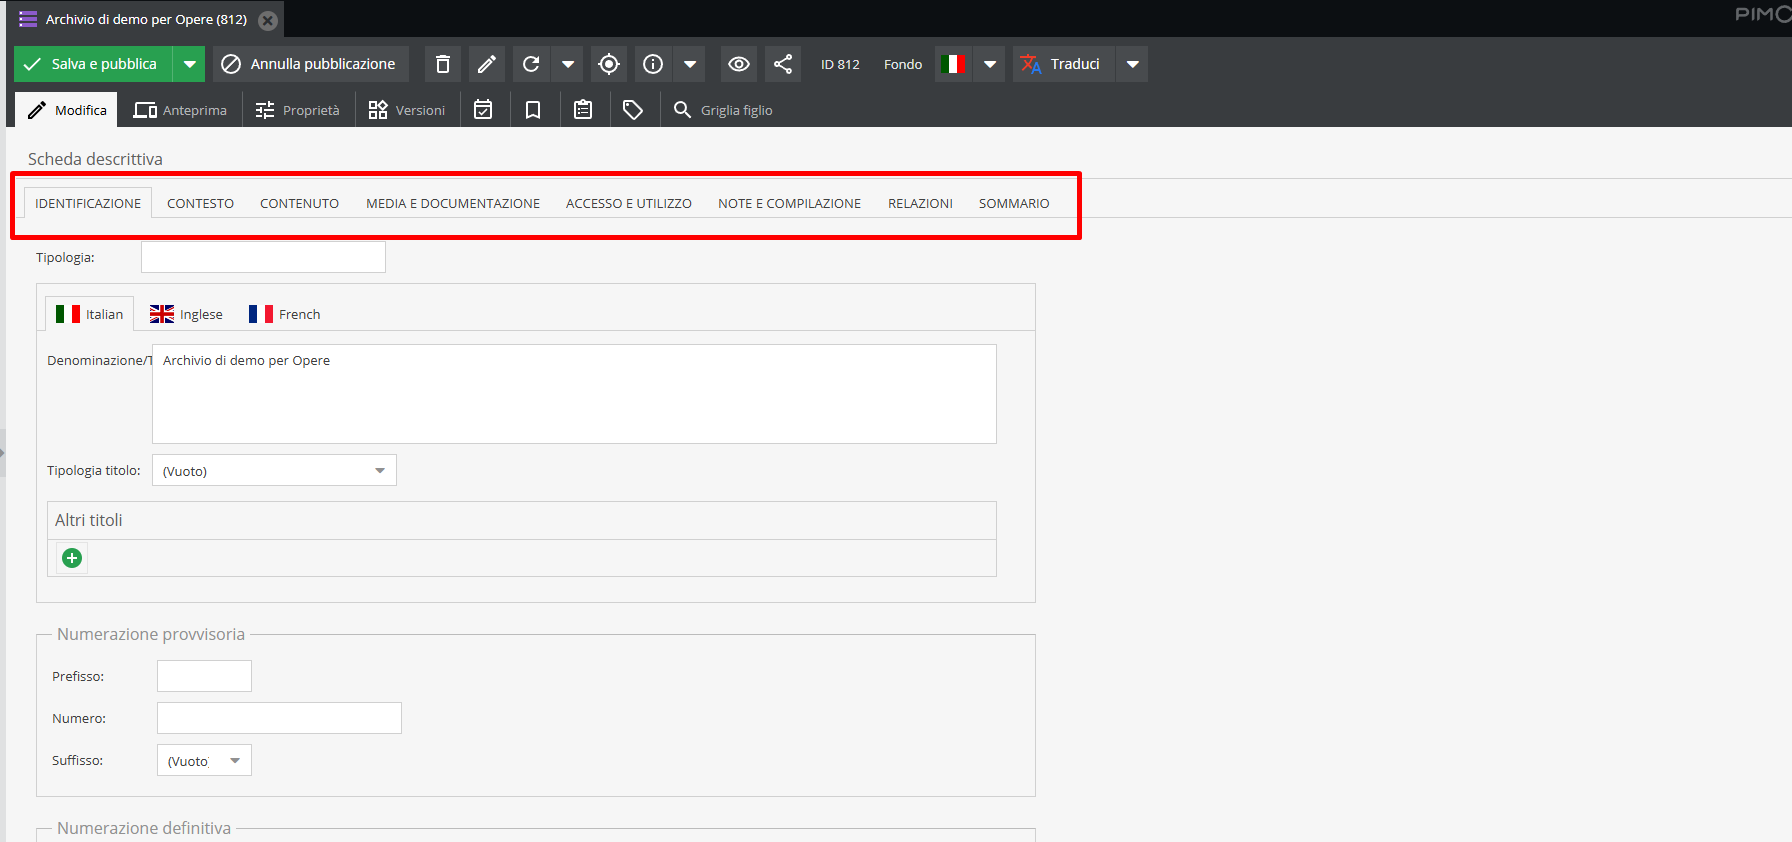The image size is (1792, 842).
Task: Switch to the CONTESTO tab
Action: (200, 203)
